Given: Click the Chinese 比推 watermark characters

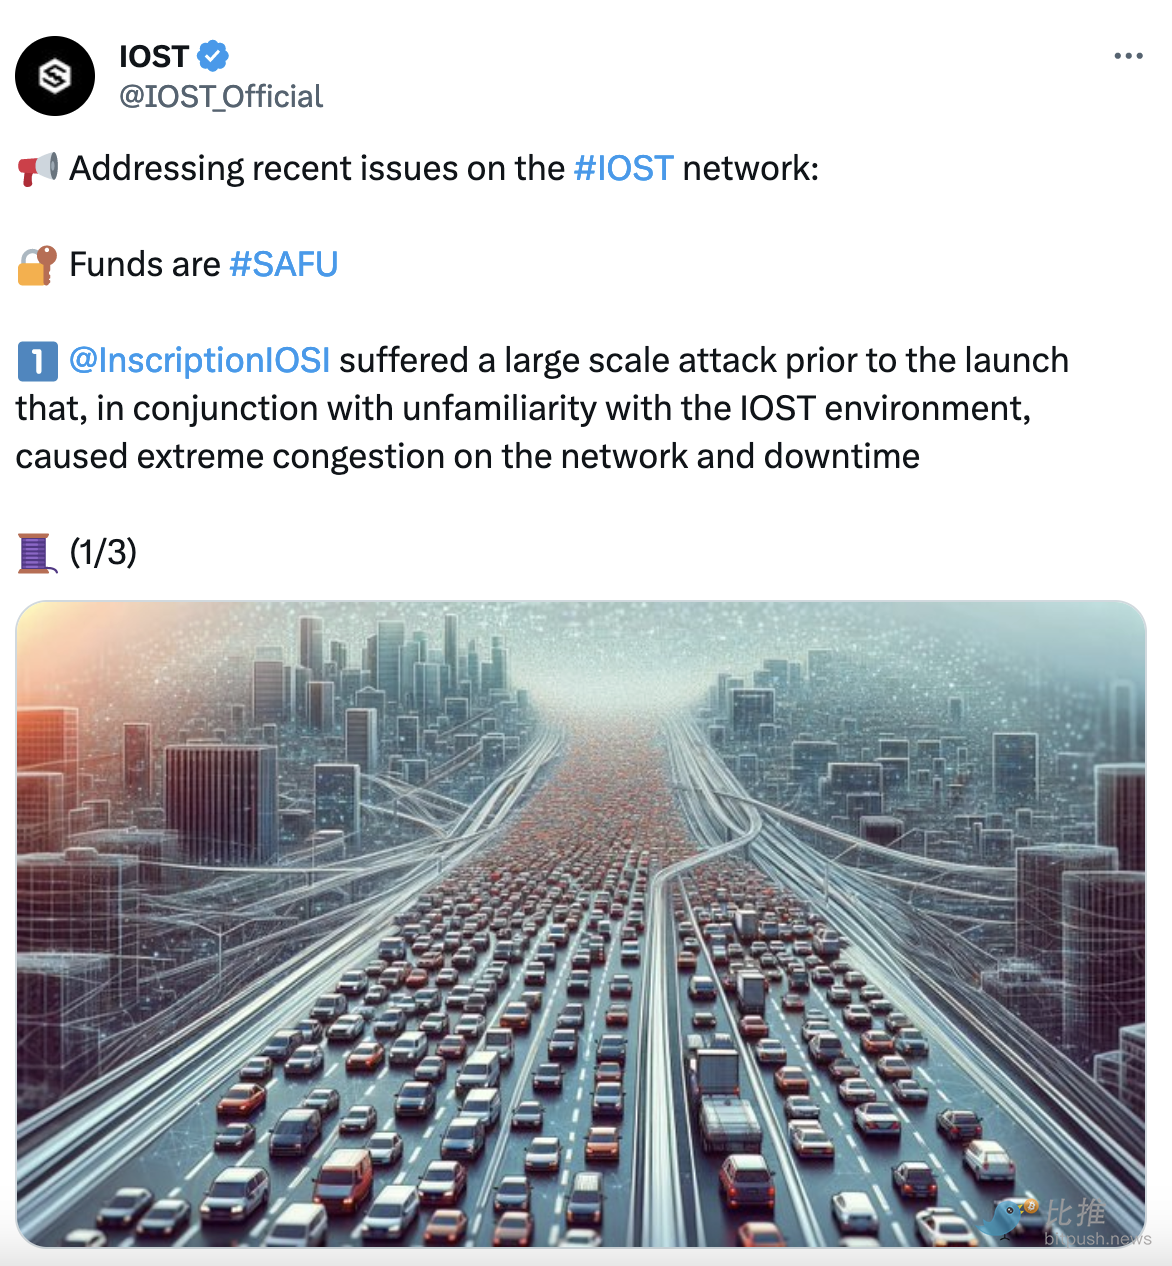Looking at the screenshot, I should click(x=1075, y=1213).
